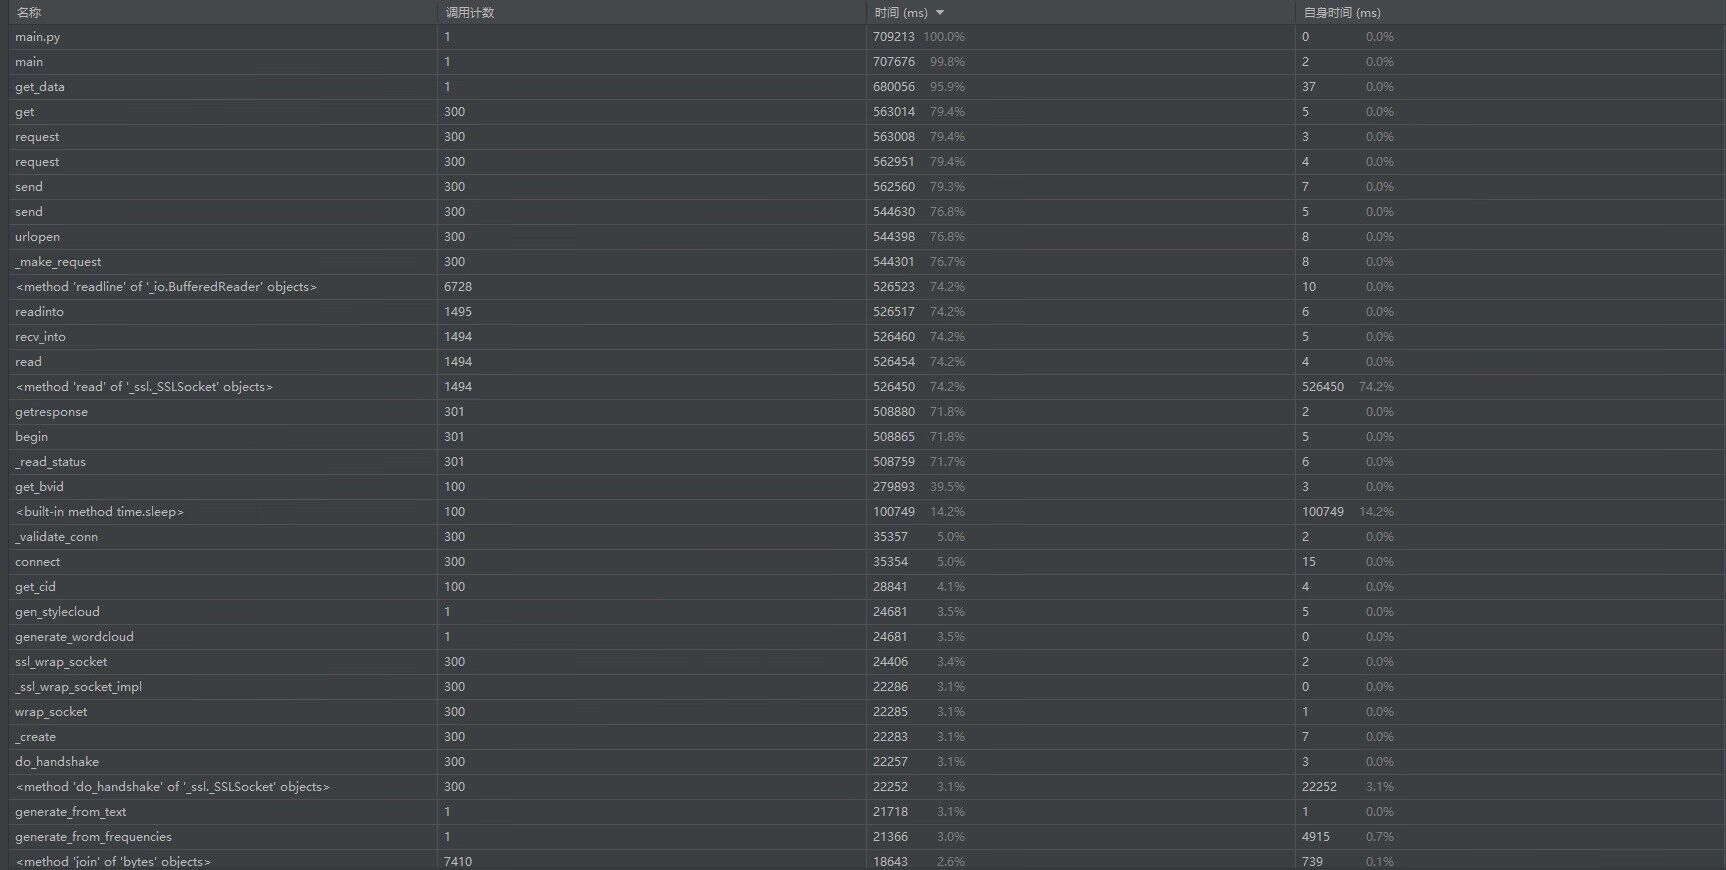Viewport: 1726px width, 870px height.
Task: Select the _make_request row
Action: pos(58,262)
